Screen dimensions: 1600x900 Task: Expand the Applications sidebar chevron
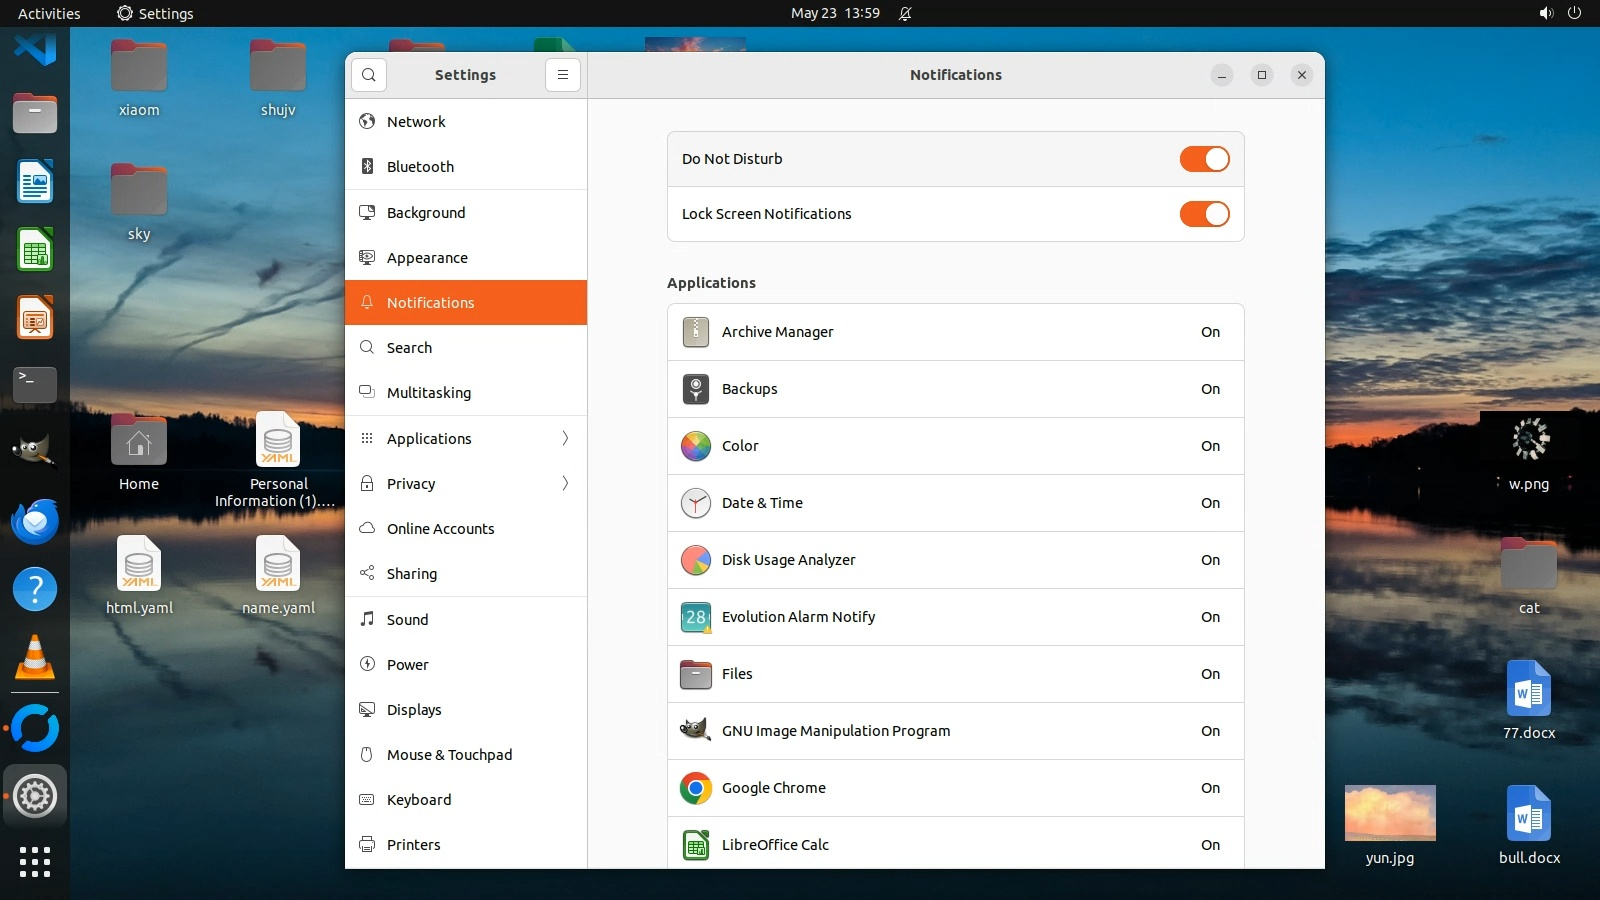(565, 439)
